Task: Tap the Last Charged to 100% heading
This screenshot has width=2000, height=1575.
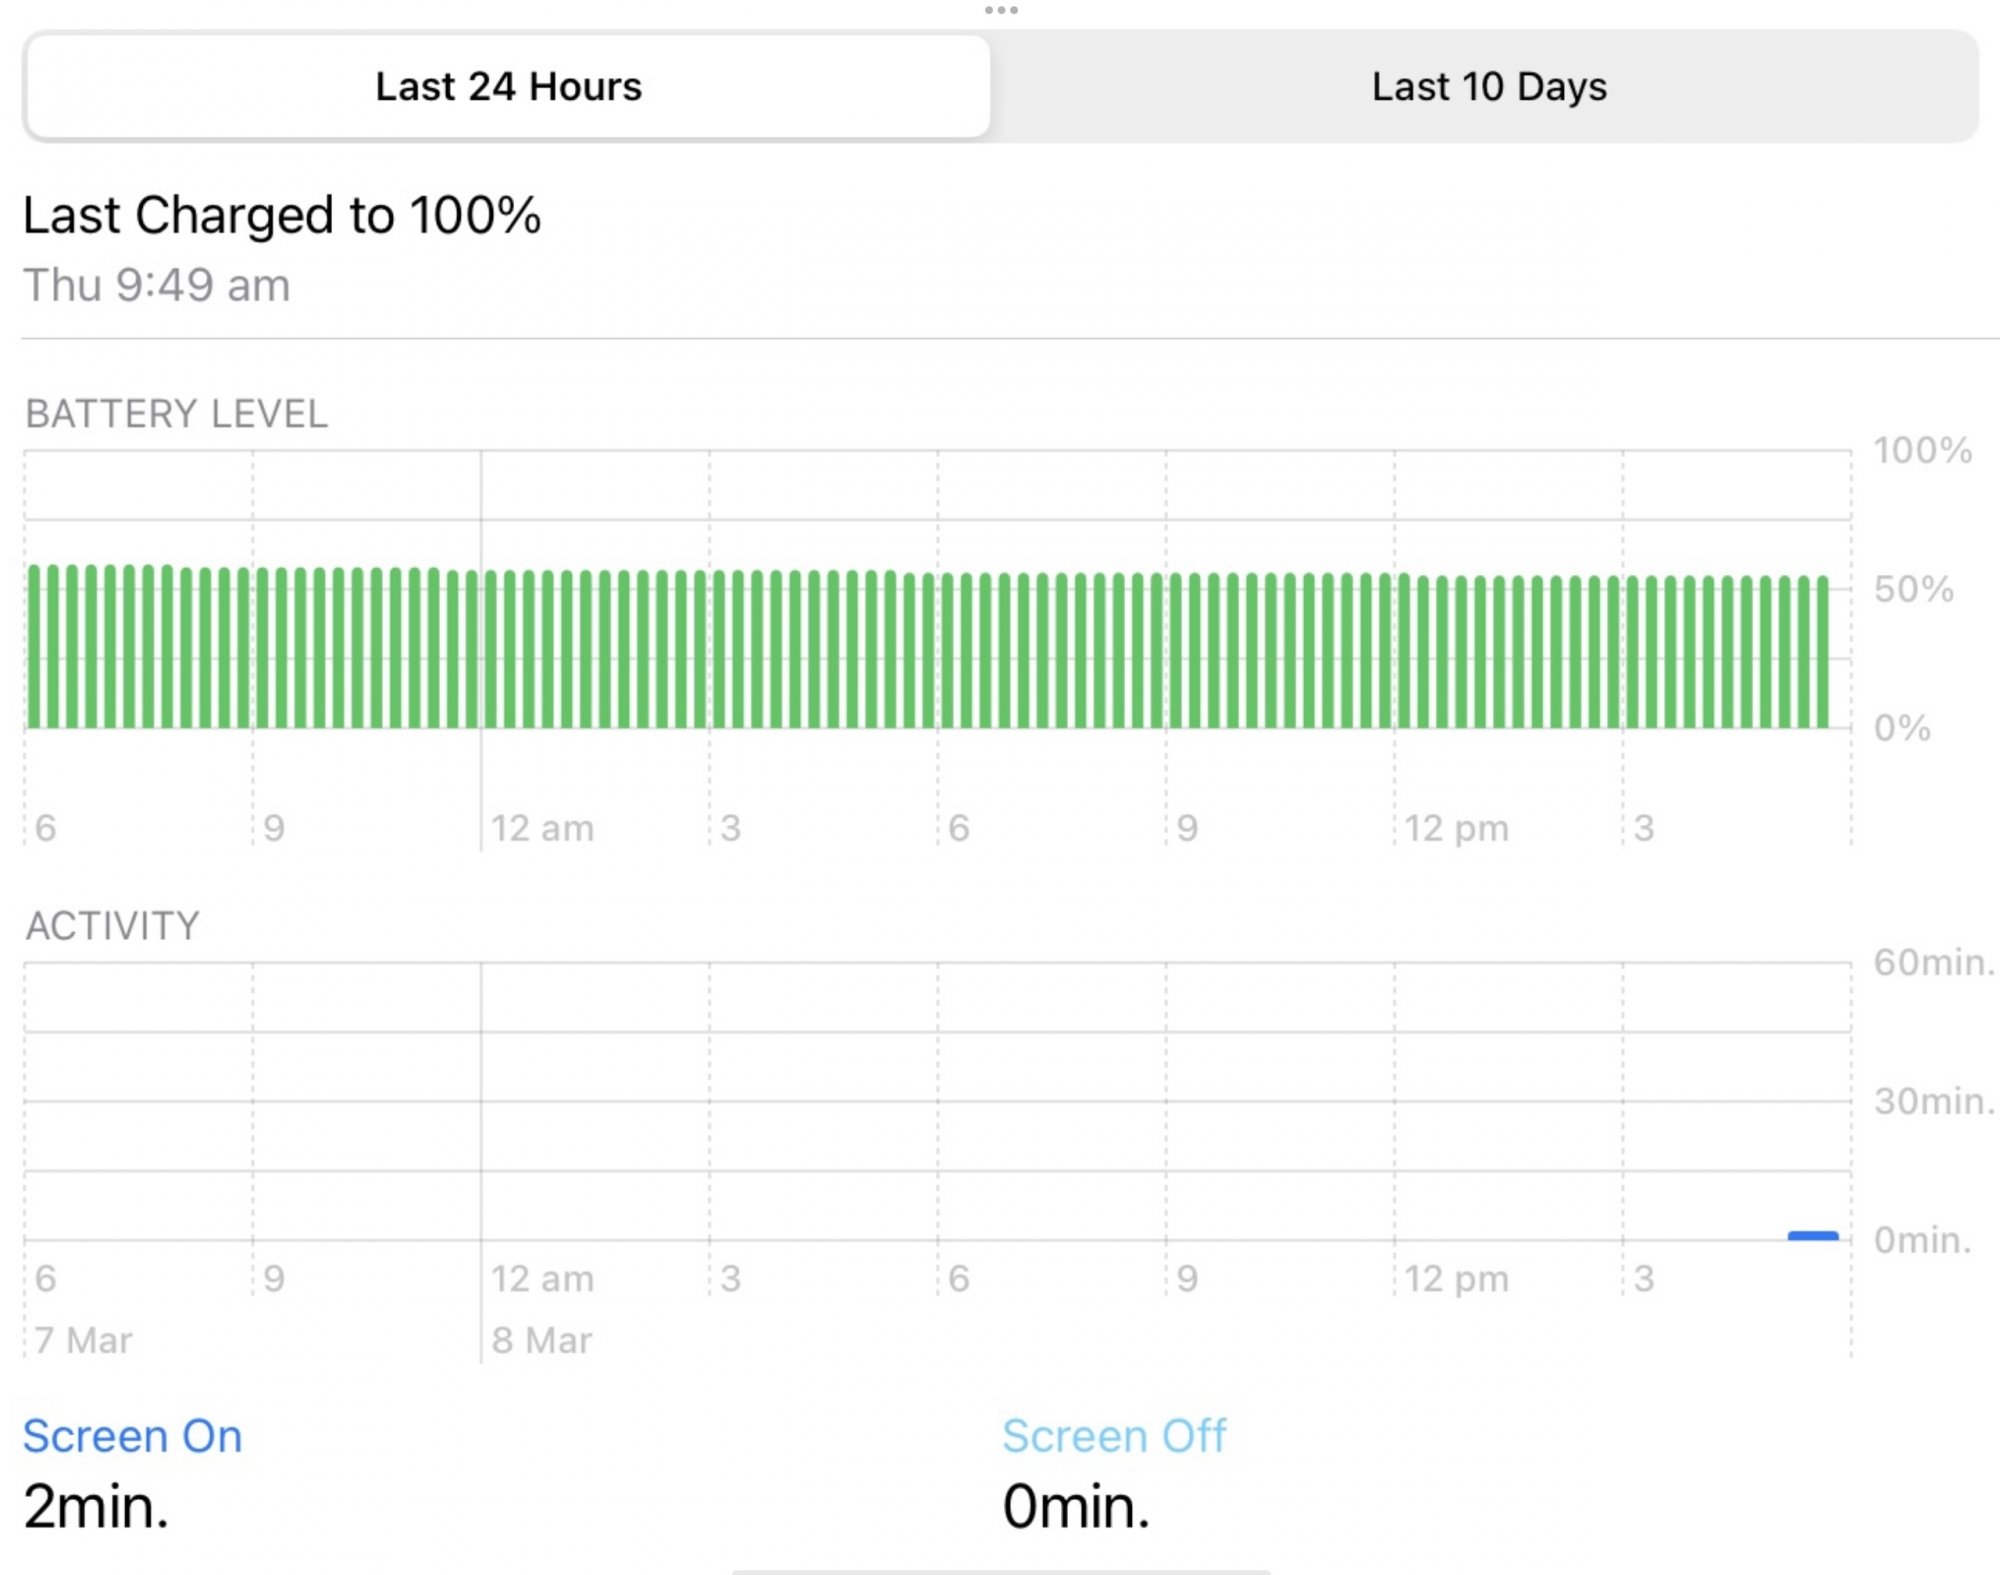Action: [x=281, y=215]
